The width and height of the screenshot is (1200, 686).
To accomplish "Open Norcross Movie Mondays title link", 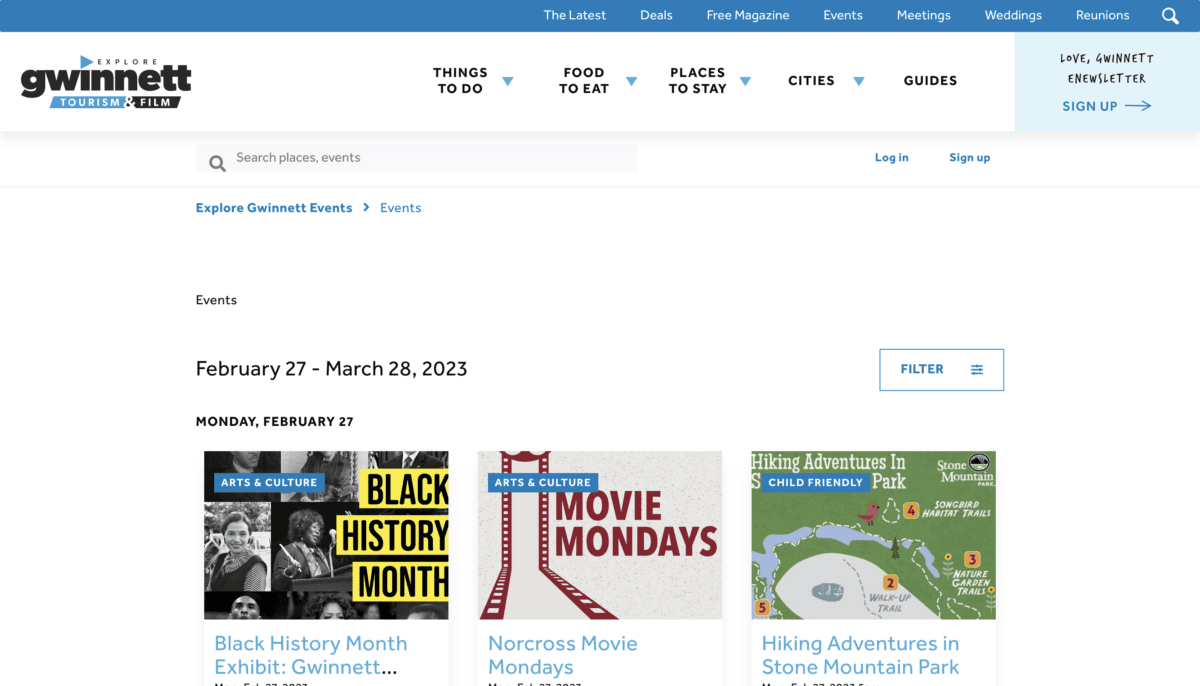I will (x=563, y=655).
